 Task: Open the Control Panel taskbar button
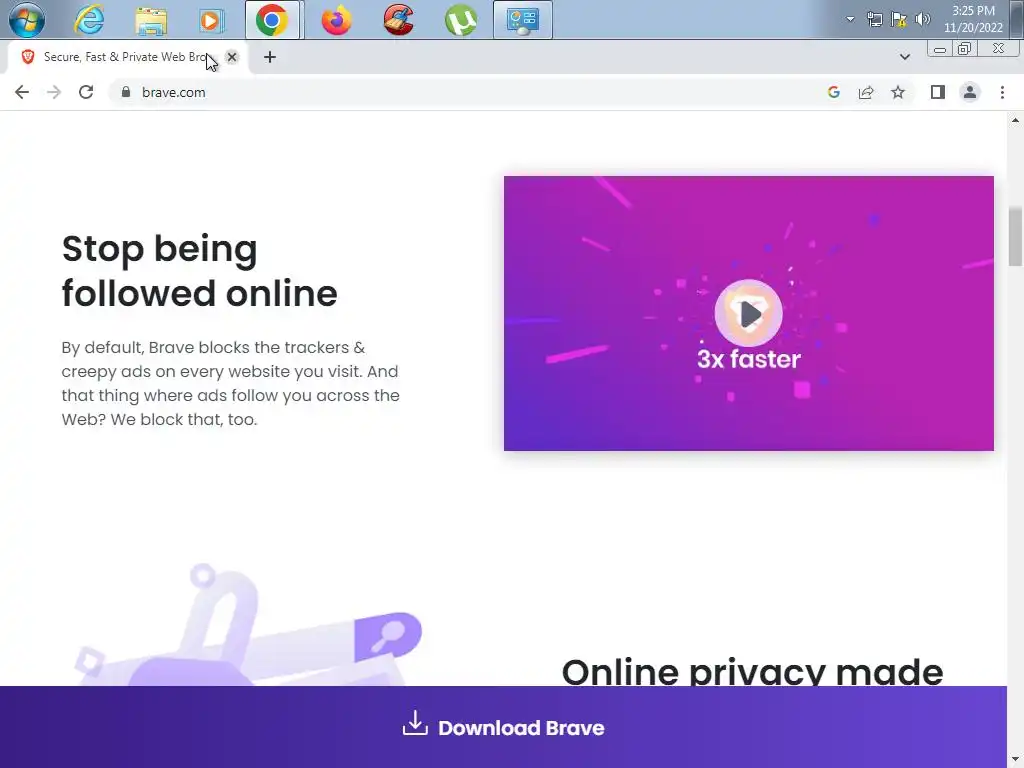[522, 20]
